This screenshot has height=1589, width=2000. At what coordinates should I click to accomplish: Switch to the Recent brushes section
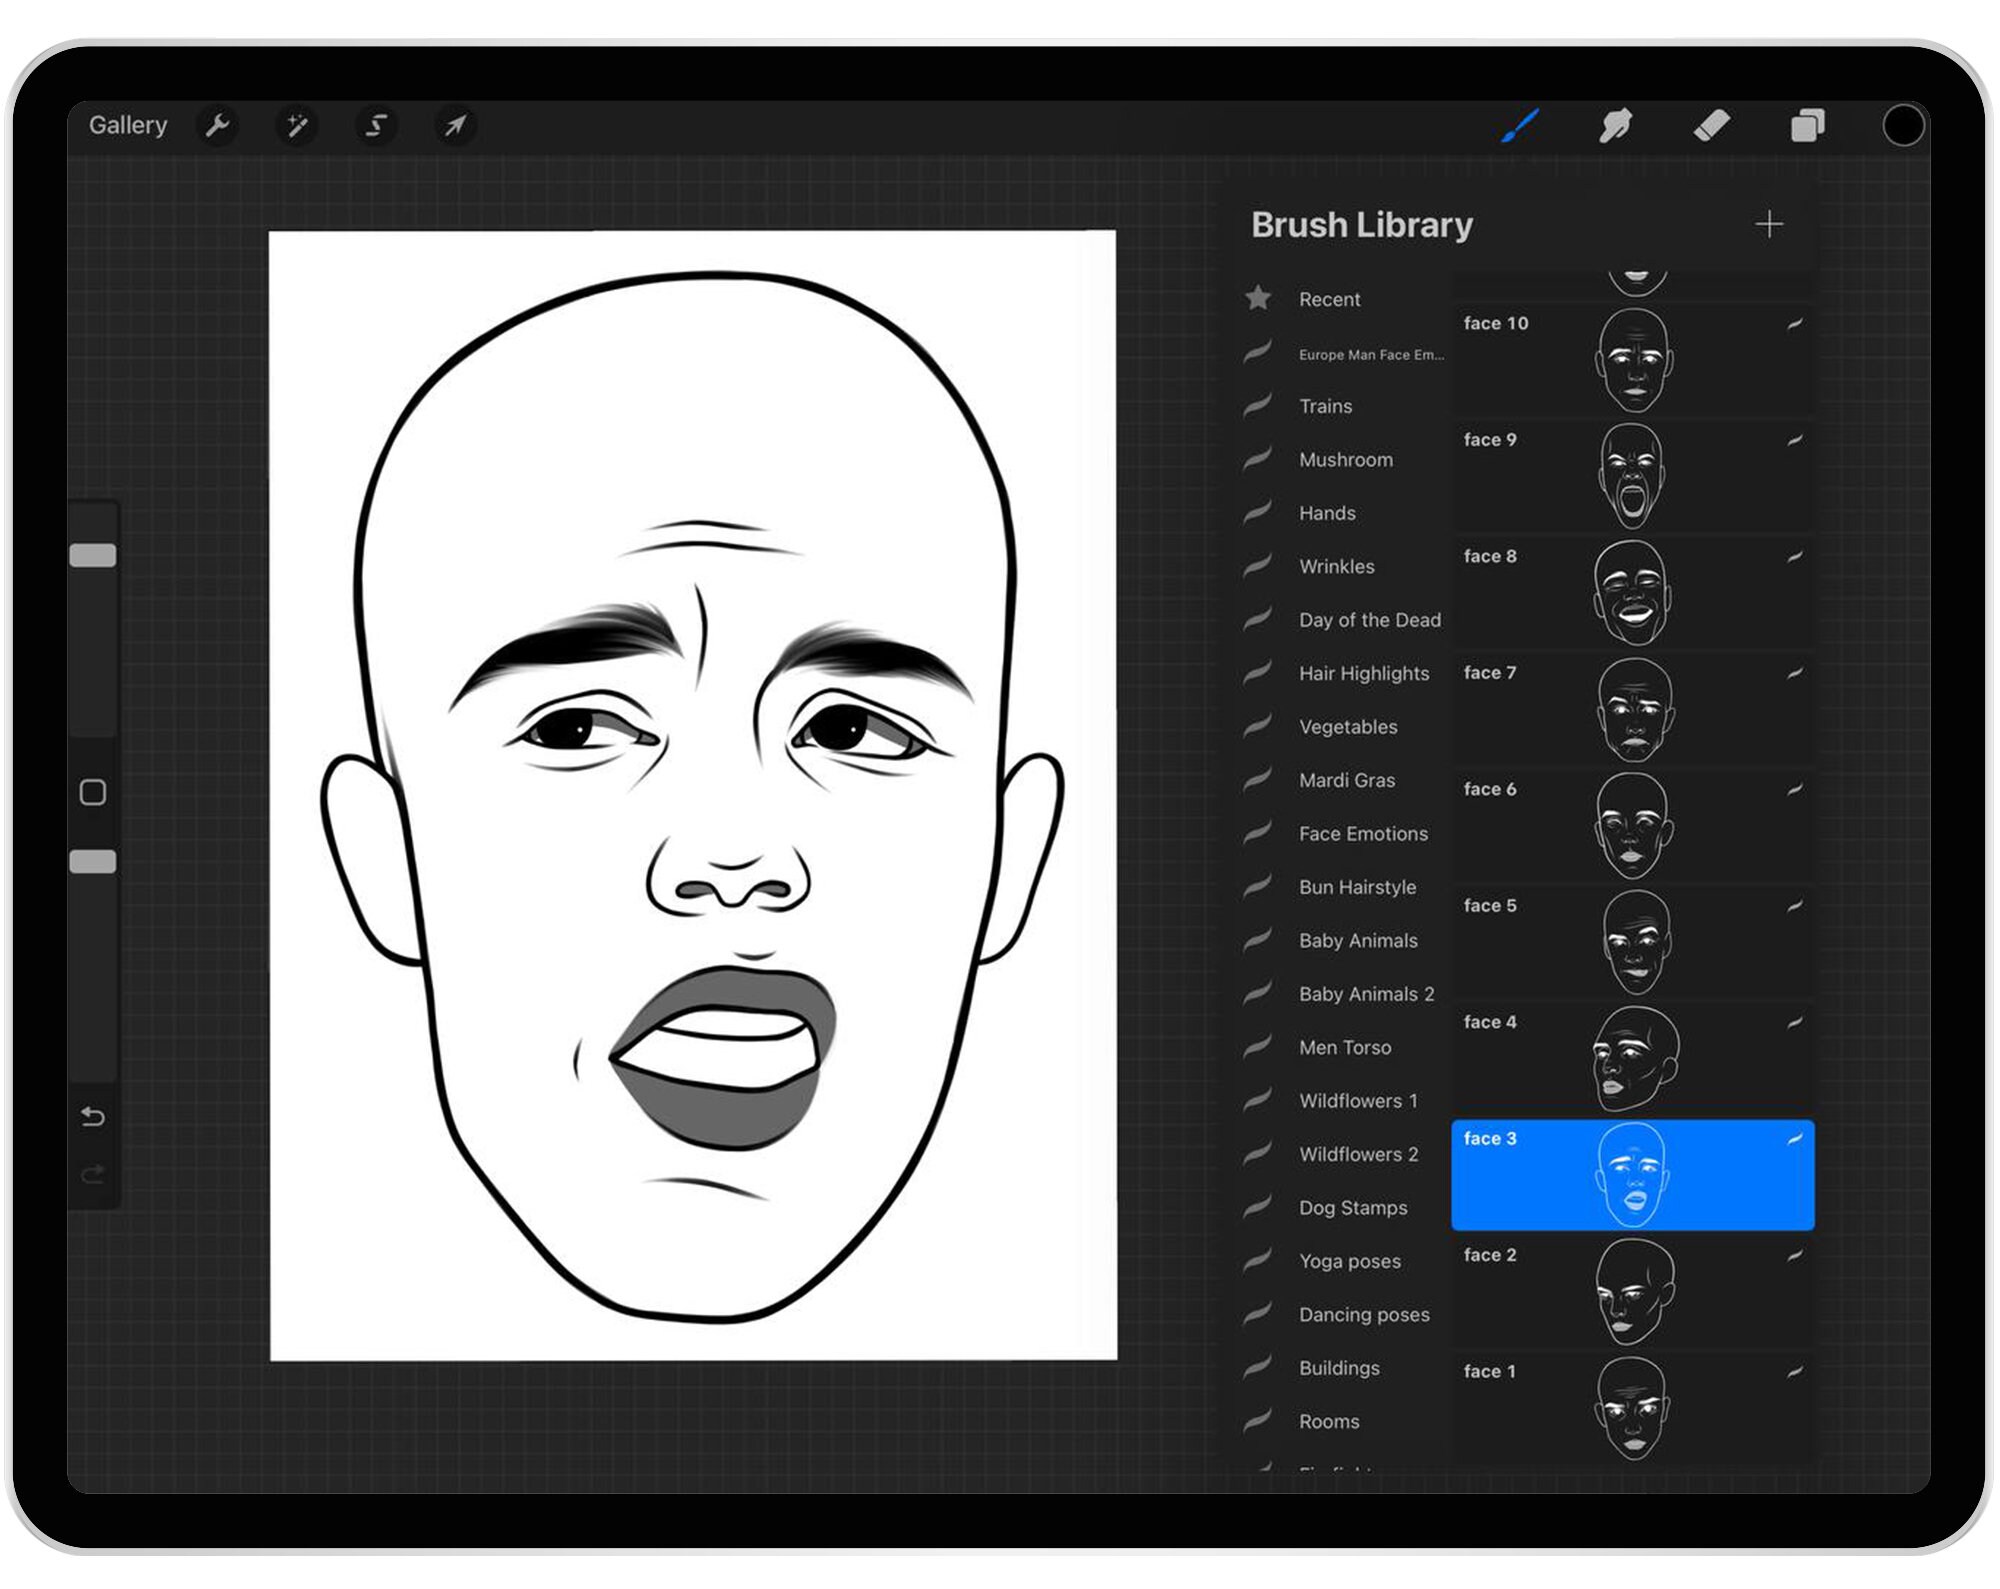pyautogui.click(x=1330, y=299)
